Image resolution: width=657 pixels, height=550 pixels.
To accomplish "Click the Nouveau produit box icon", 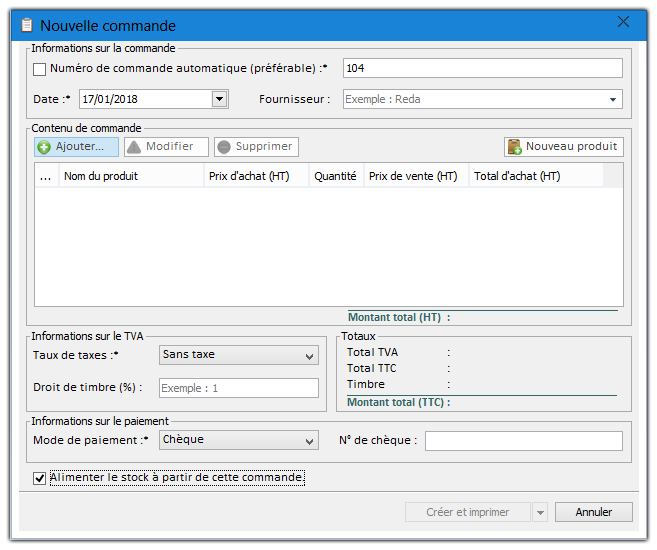I will click(x=514, y=147).
